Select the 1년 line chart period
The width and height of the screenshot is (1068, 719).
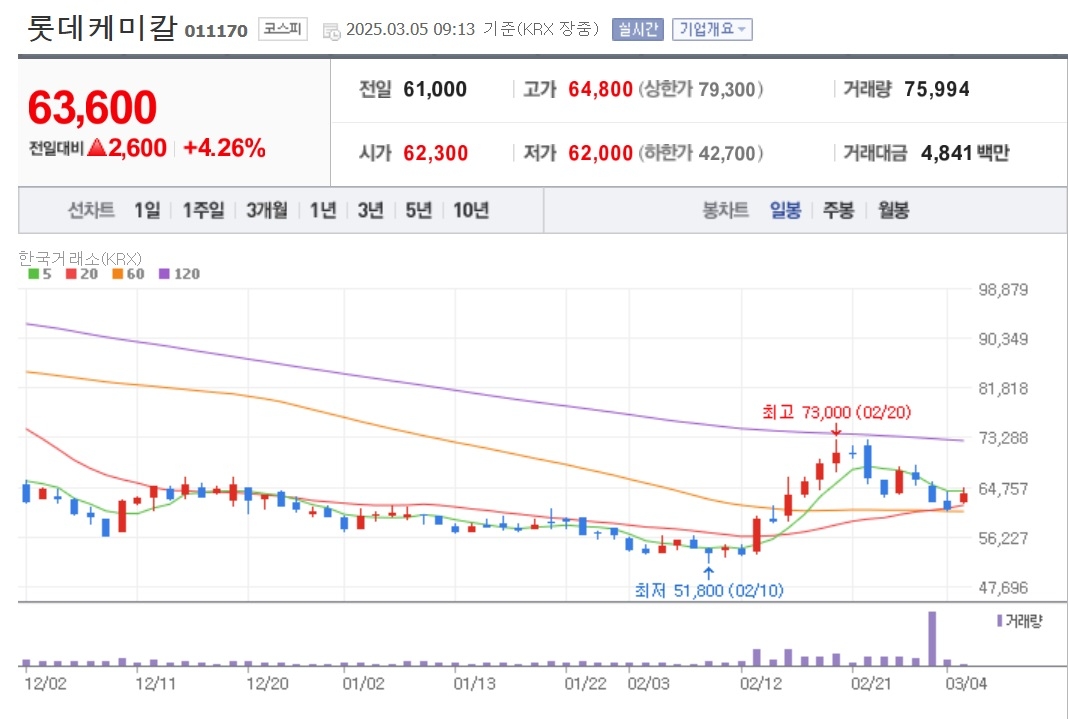point(323,210)
